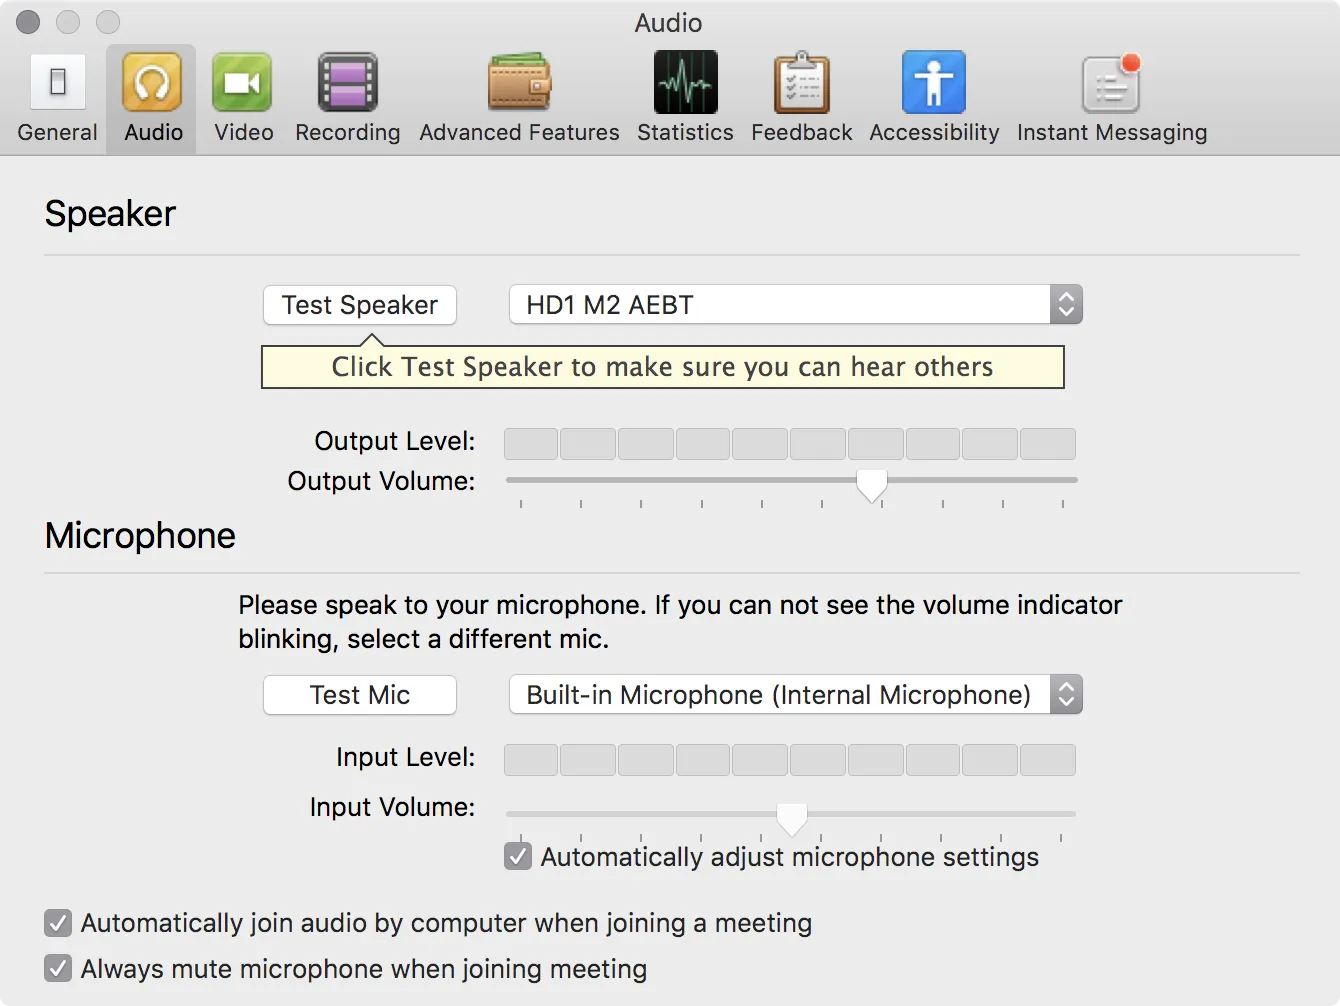Click the Input Volume slider handle
The image size is (1340, 1006).
[792, 819]
